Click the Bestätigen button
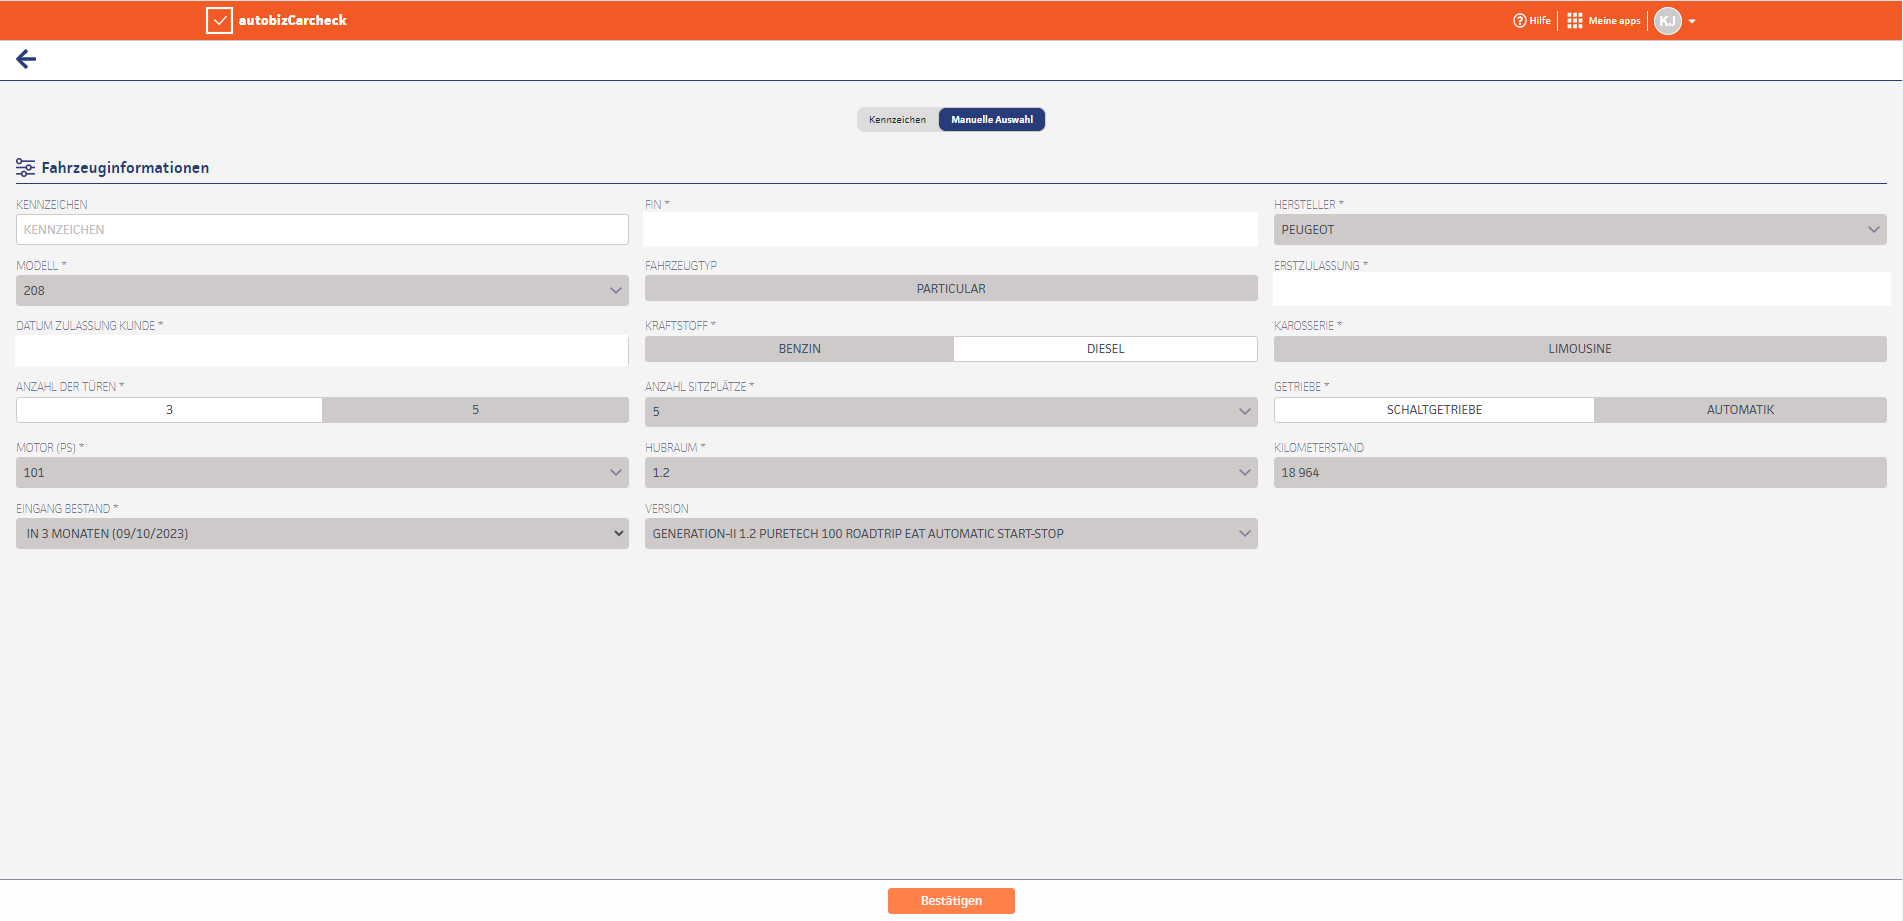This screenshot has width=1903, height=921. [951, 901]
